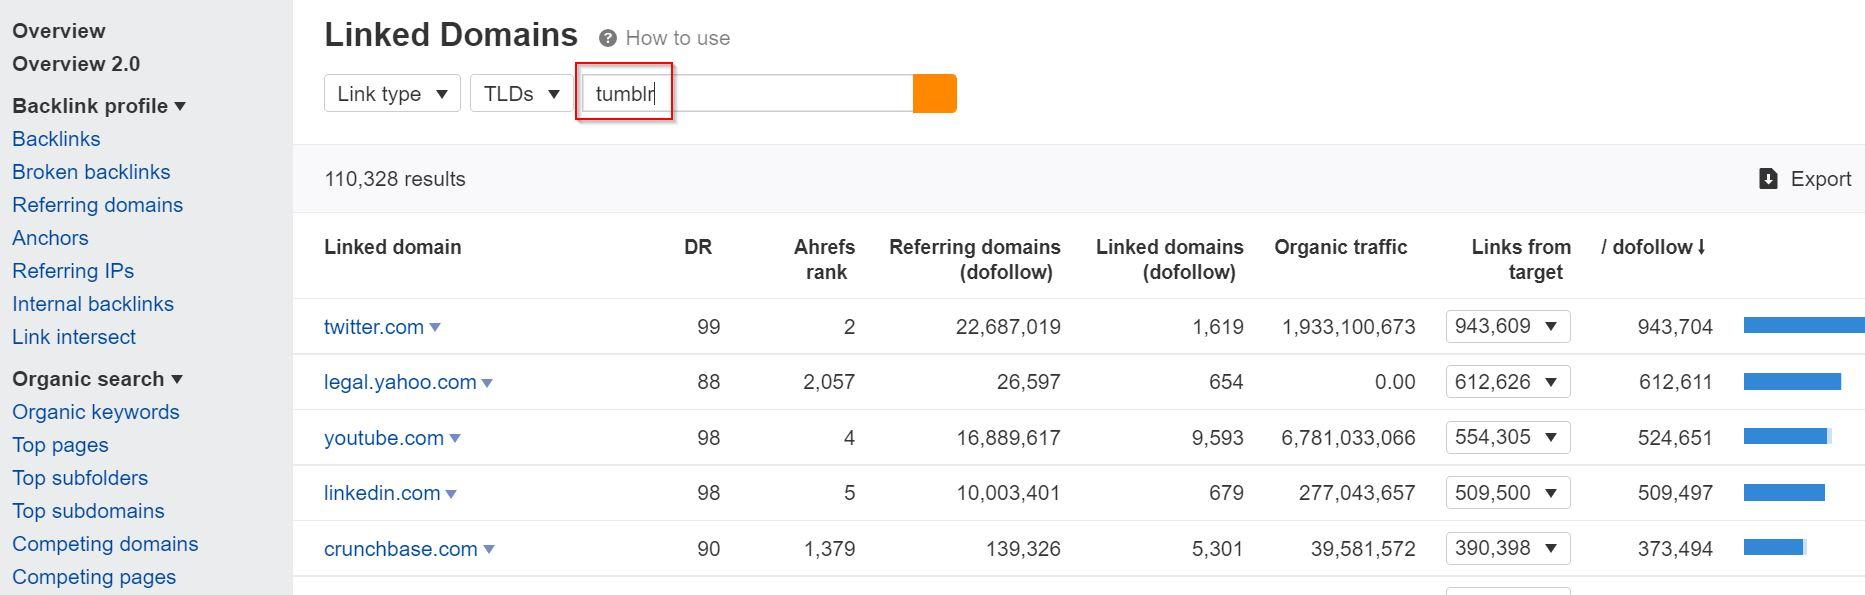Open Competing domains in sidebar

point(105,544)
